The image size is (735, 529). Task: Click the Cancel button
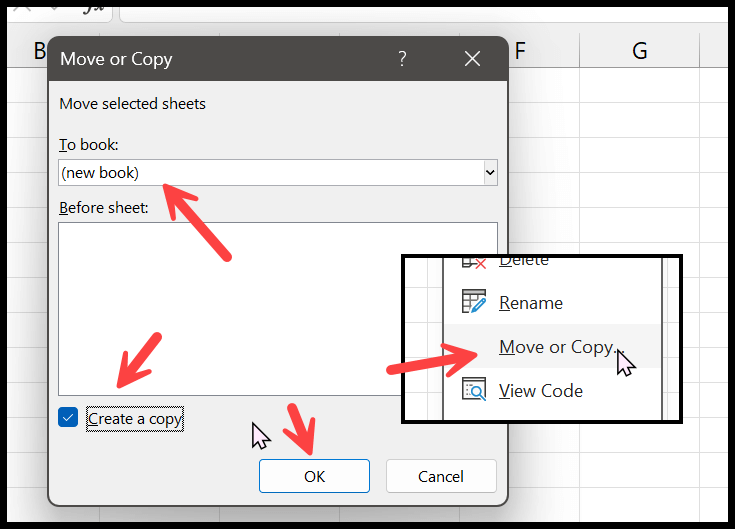coord(441,476)
